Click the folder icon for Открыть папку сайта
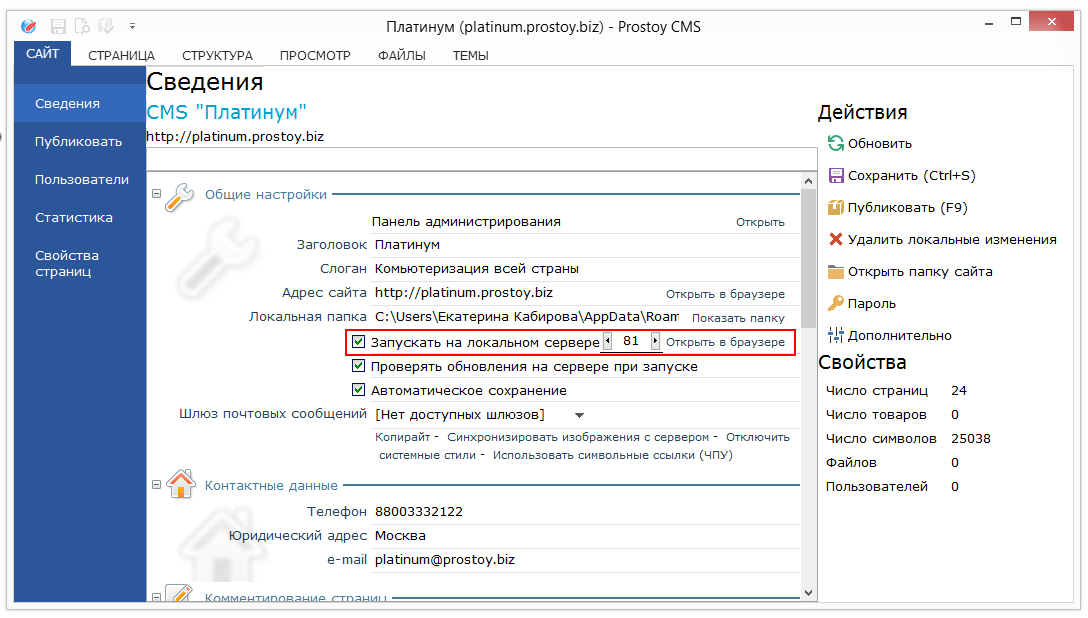 coord(835,271)
